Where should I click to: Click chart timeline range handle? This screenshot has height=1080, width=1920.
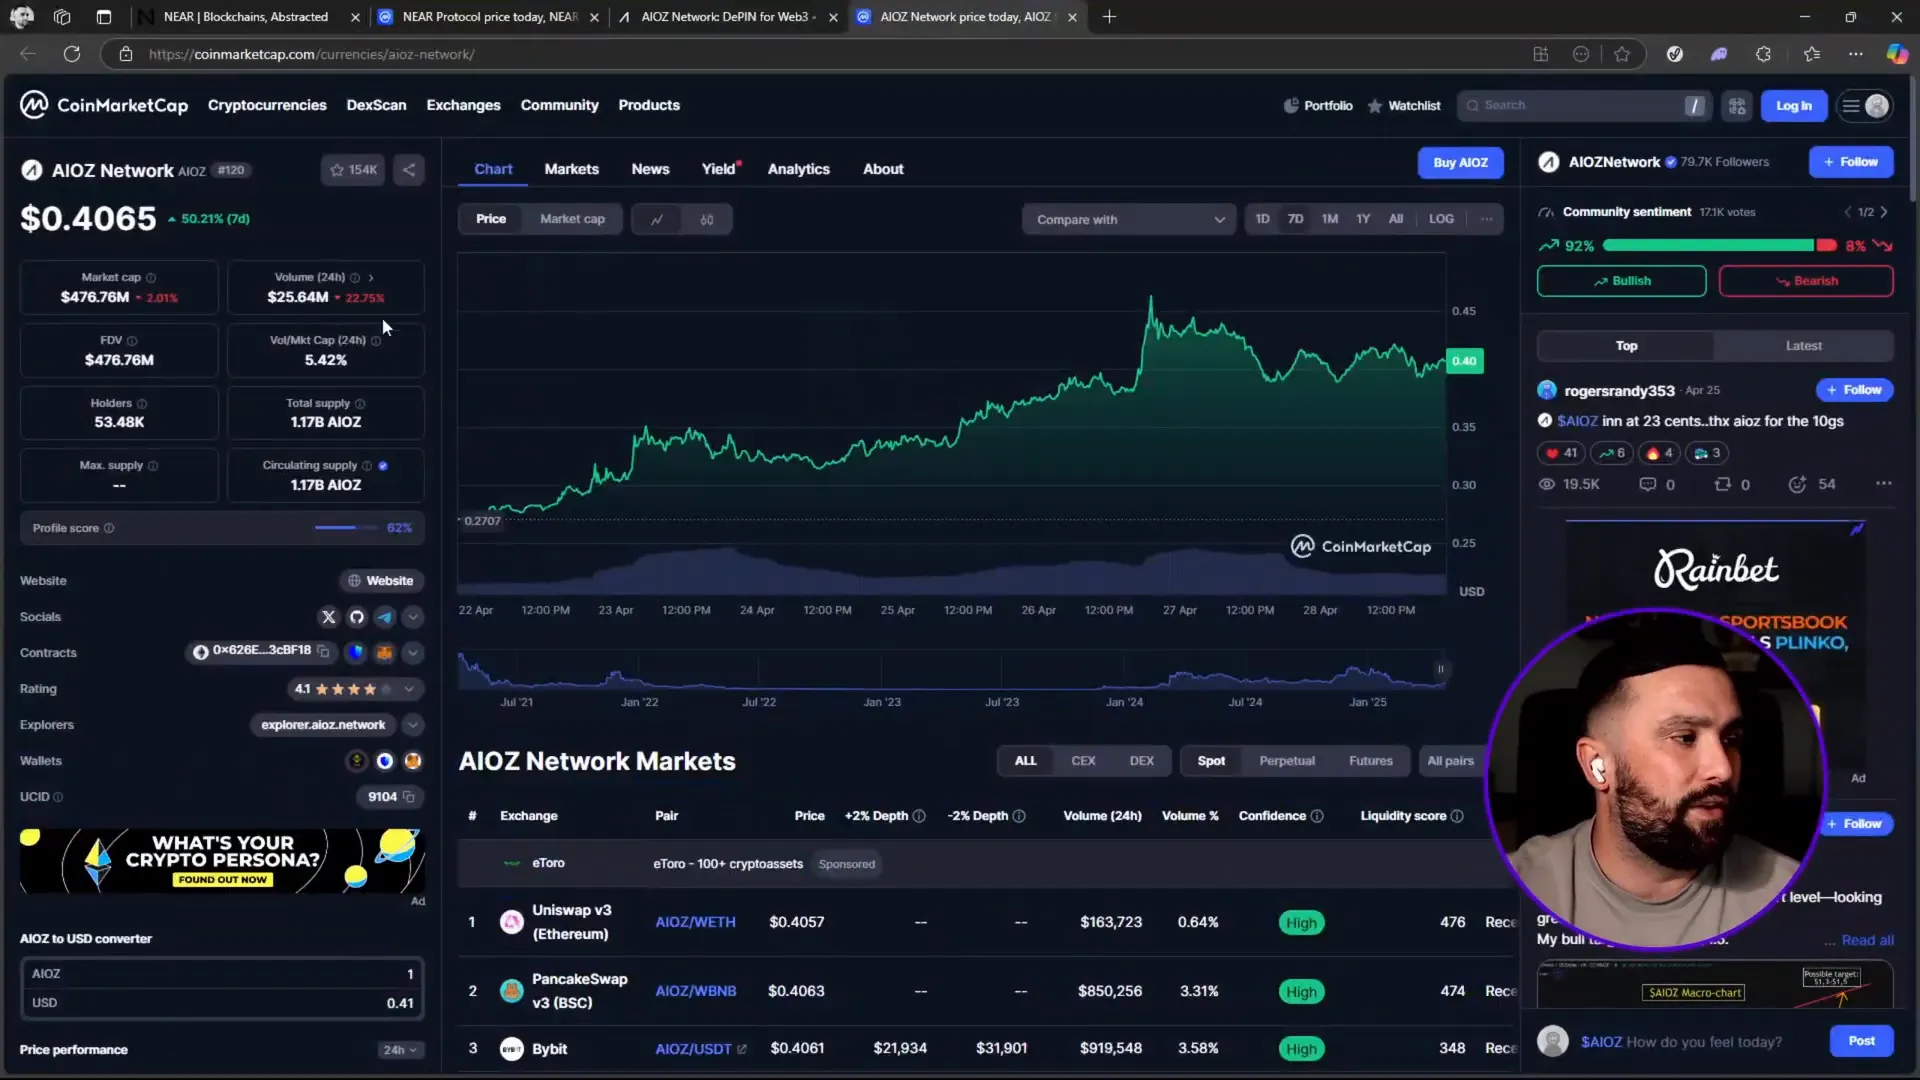coord(1441,669)
